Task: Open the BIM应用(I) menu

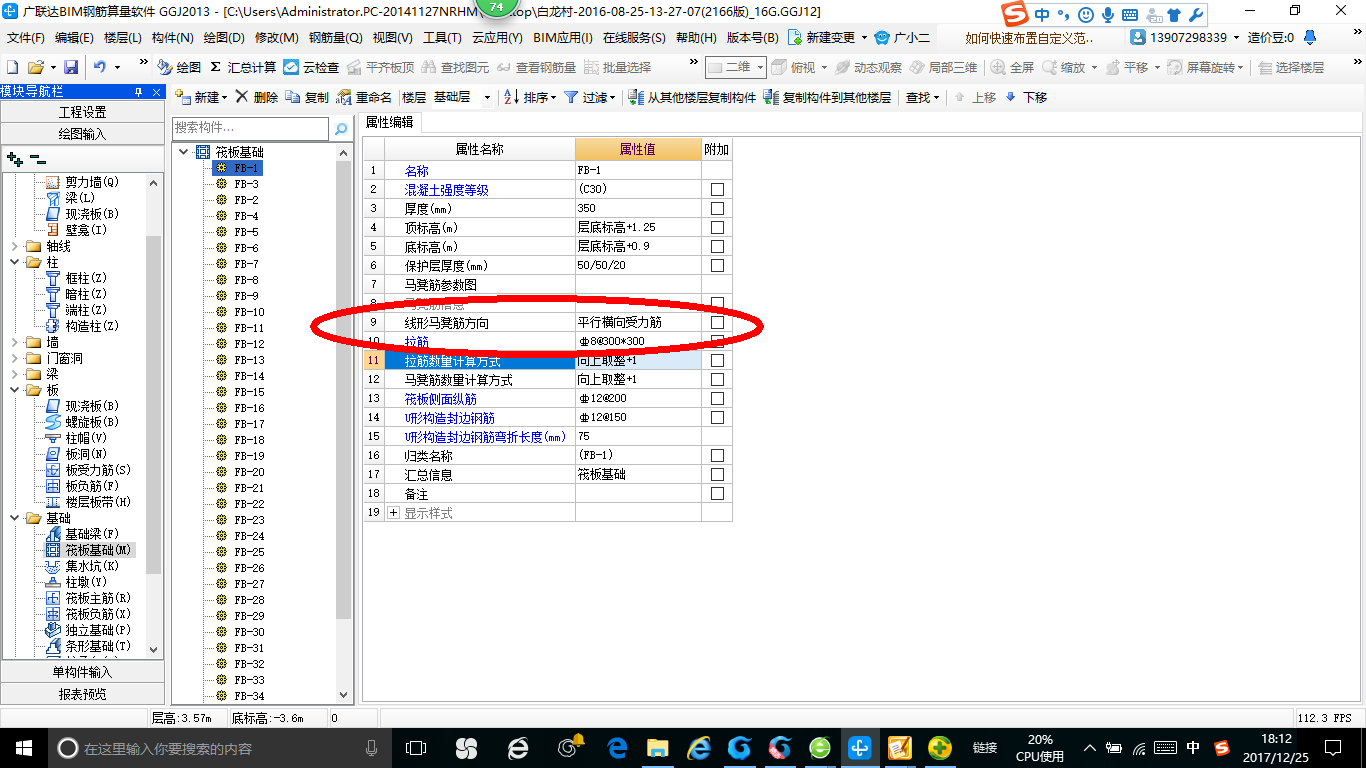Action: tap(563, 38)
